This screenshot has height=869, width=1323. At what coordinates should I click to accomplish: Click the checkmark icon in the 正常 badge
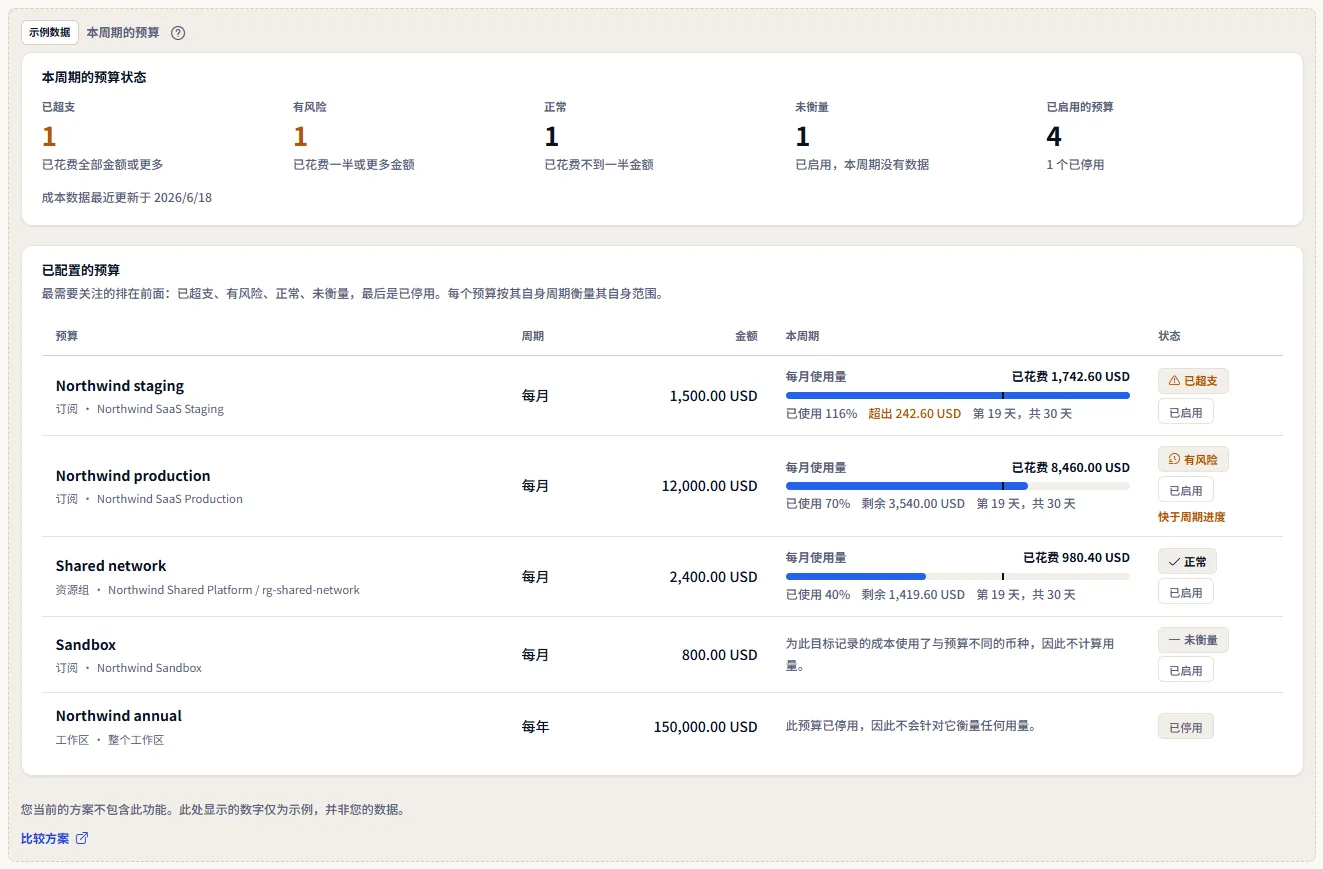coord(1174,562)
